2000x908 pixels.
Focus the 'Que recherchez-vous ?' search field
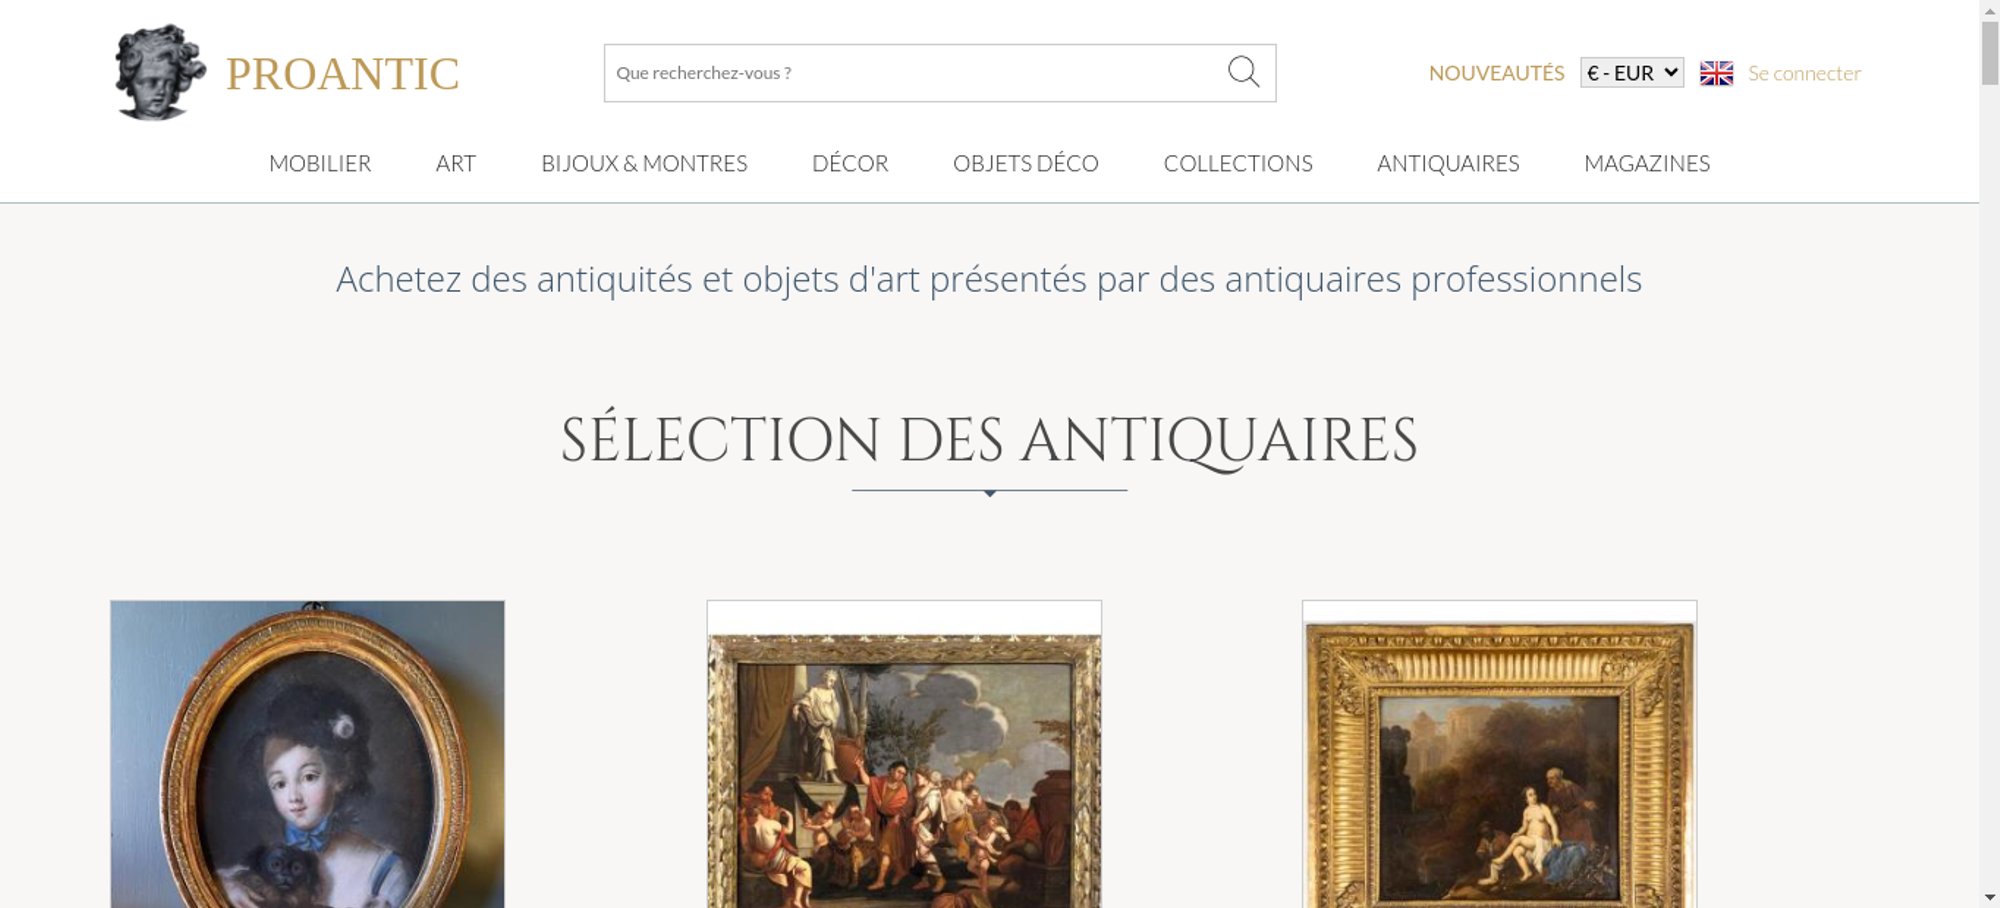915,73
